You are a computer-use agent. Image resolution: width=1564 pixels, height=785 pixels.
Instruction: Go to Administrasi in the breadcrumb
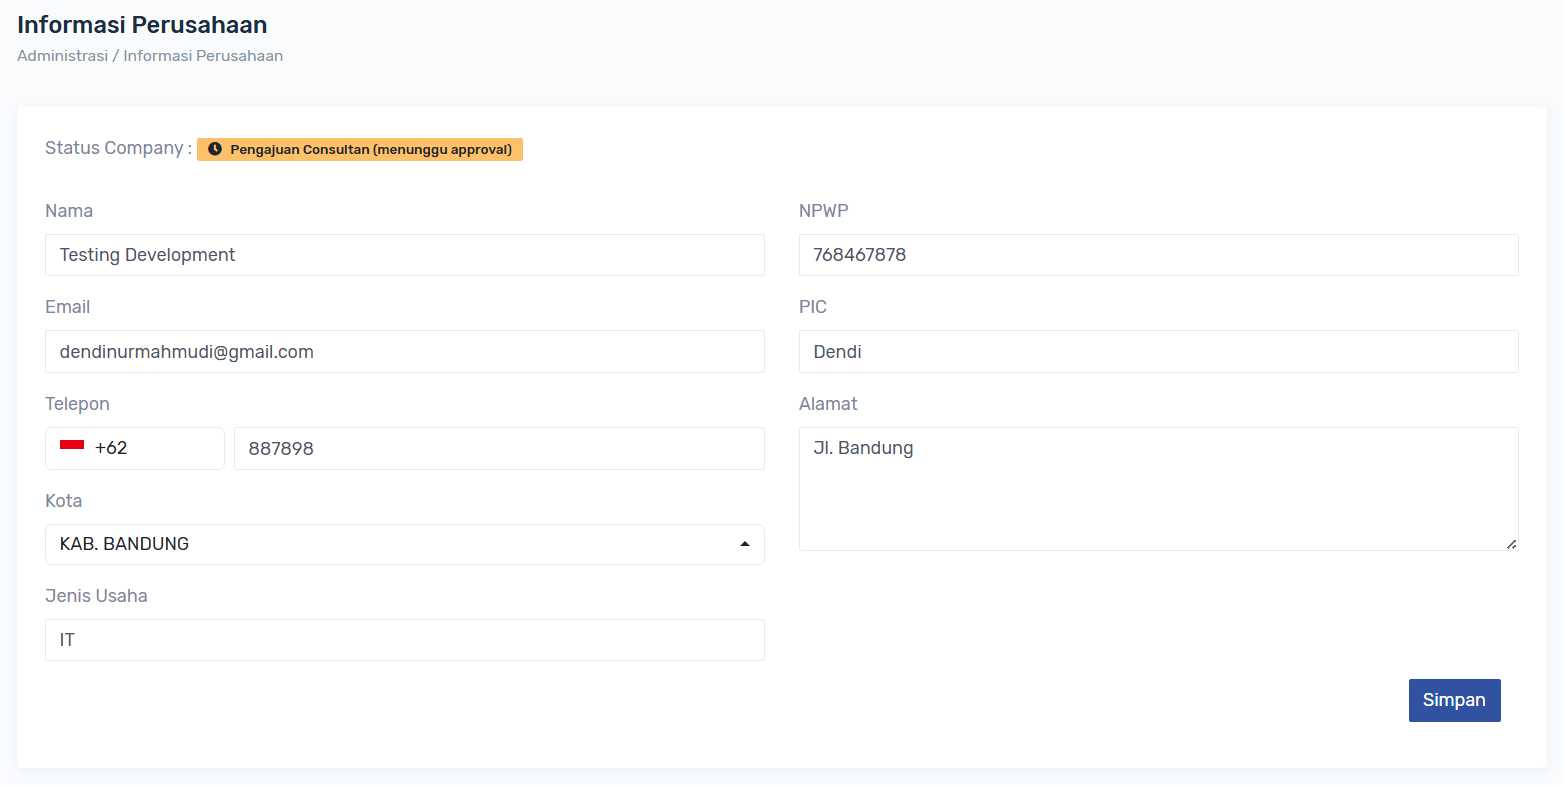coord(62,56)
